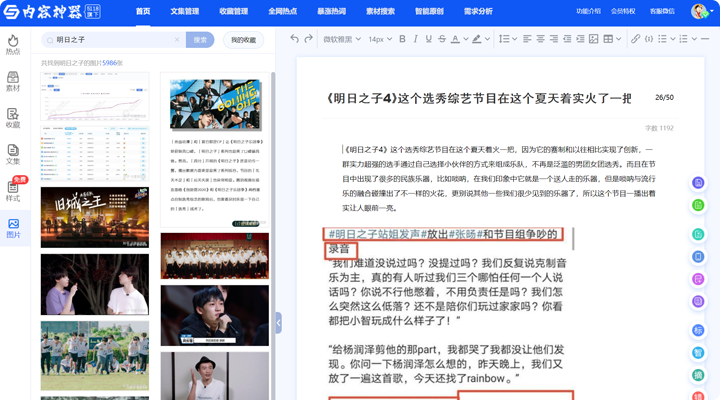The height and width of the screenshot is (400, 720).
Task: Click the teal round edit button
Action: (698, 234)
